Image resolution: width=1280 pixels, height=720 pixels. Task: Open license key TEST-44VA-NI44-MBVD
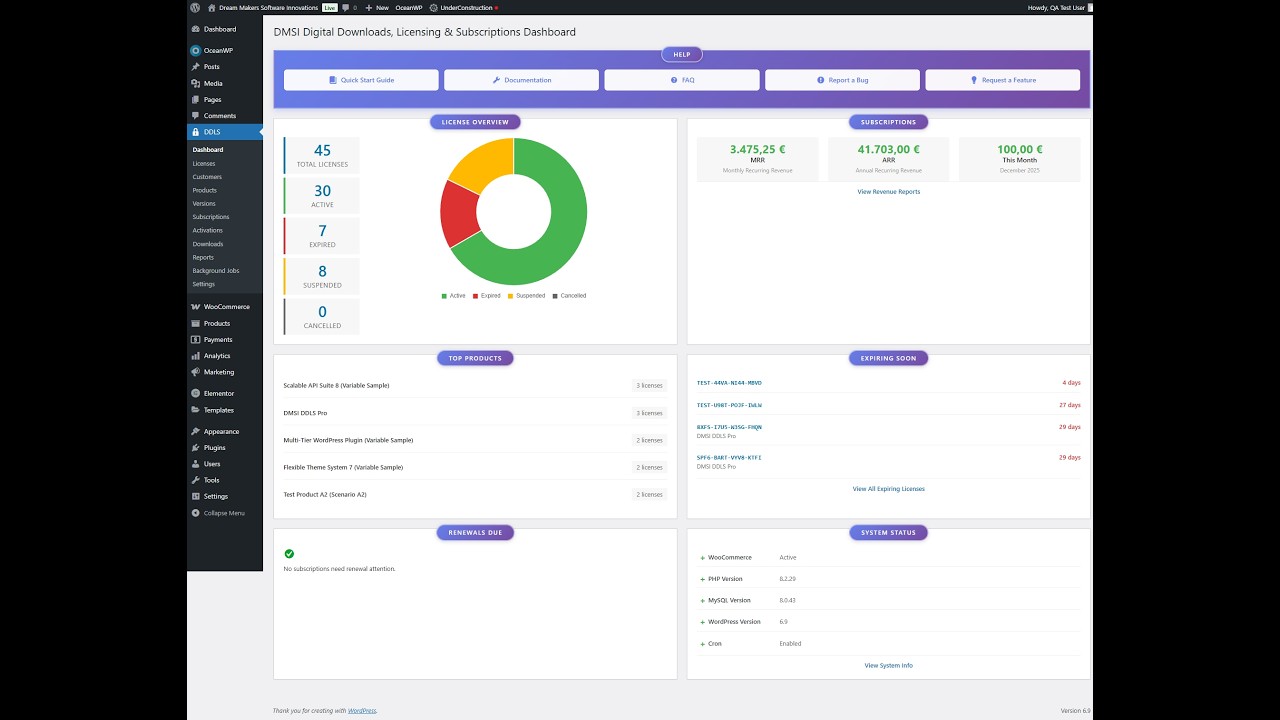[729, 383]
